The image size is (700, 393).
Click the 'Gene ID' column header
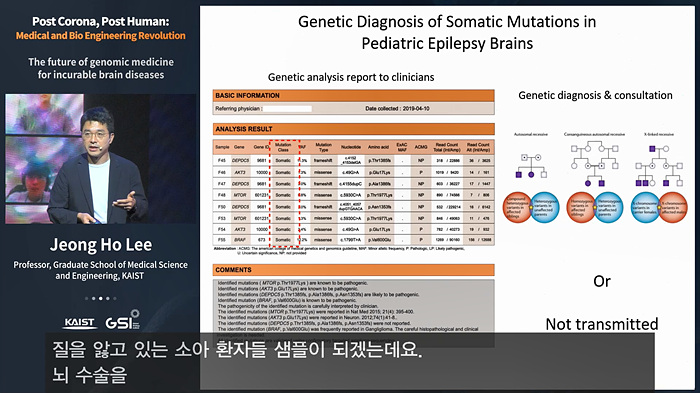point(261,147)
